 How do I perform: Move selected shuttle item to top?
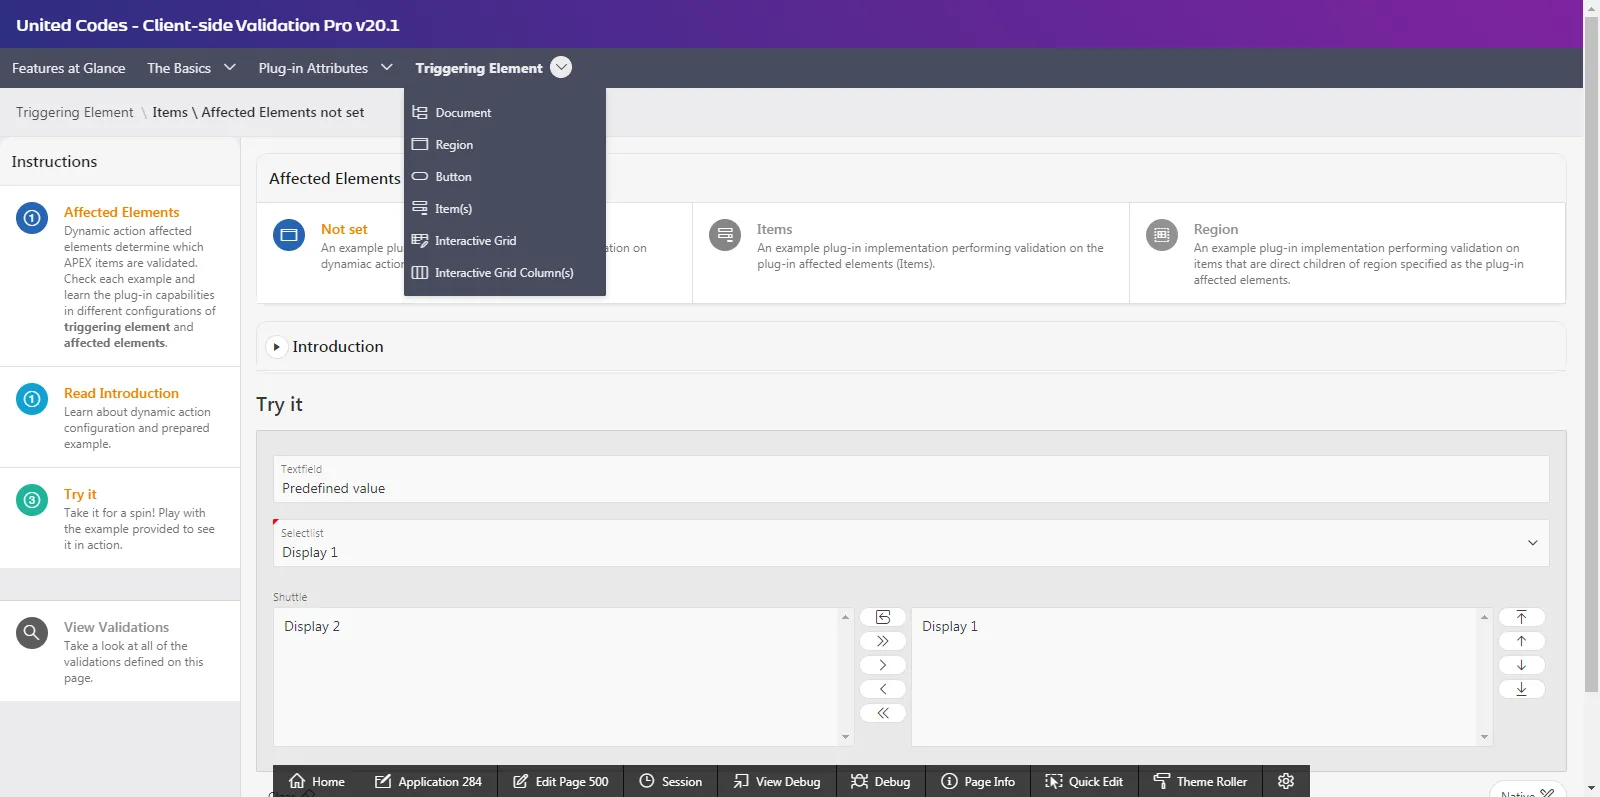tap(1521, 617)
